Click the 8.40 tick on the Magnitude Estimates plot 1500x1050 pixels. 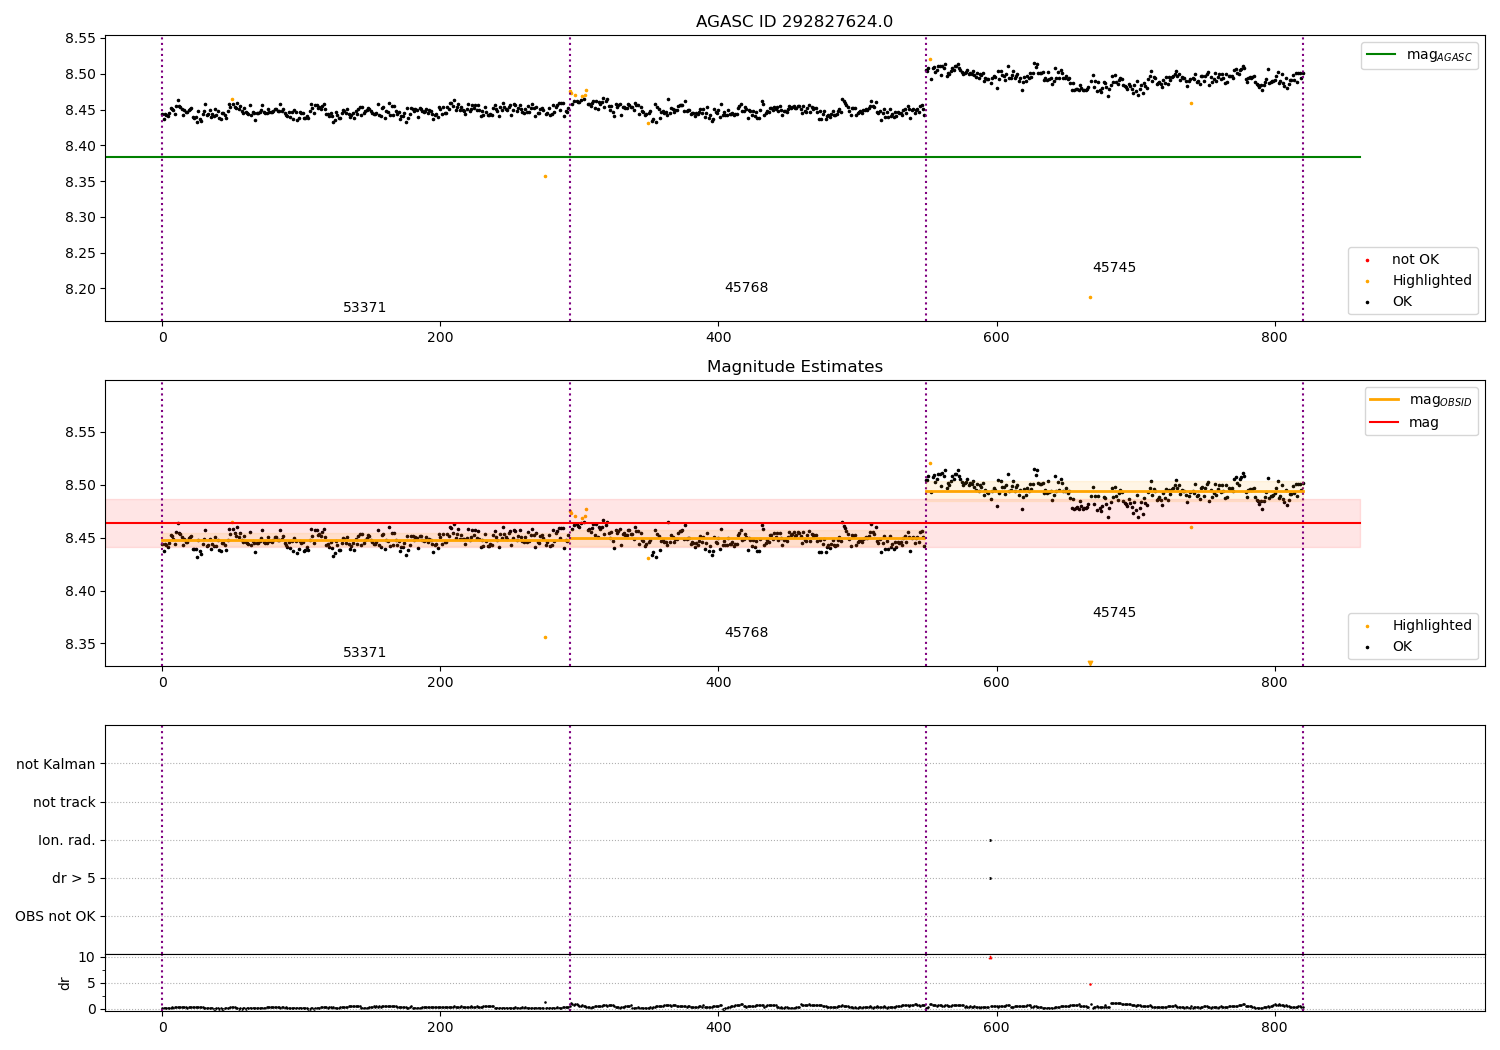(x=81, y=591)
